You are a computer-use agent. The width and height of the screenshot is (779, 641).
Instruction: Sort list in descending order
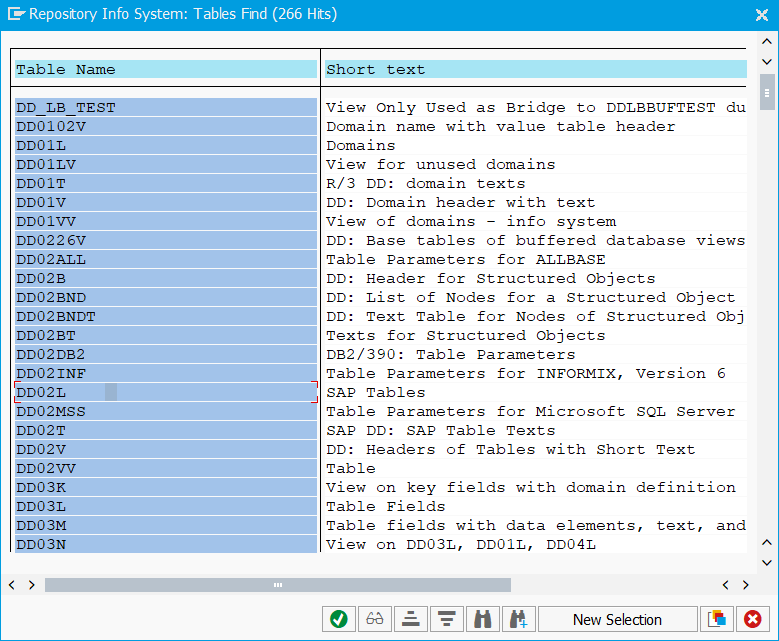[447, 619]
